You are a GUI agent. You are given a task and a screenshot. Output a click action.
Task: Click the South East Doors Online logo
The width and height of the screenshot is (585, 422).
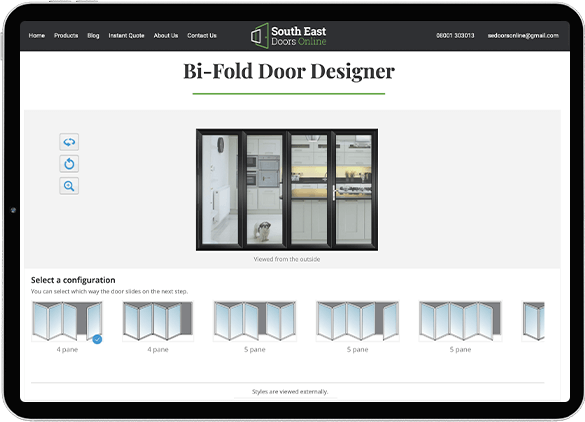[288, 35]
